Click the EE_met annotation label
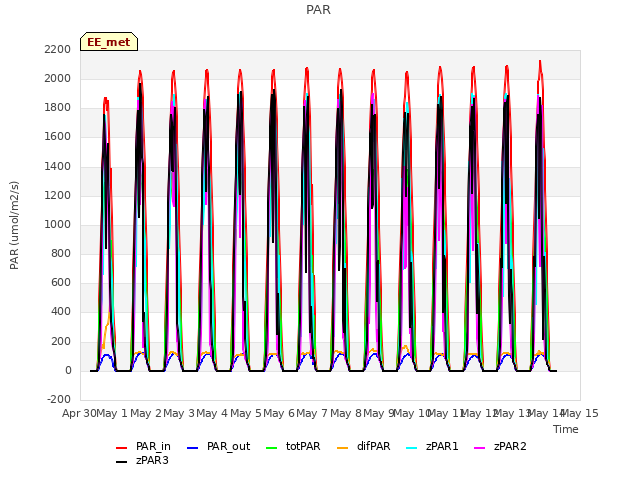 click(x=109, y=42)
